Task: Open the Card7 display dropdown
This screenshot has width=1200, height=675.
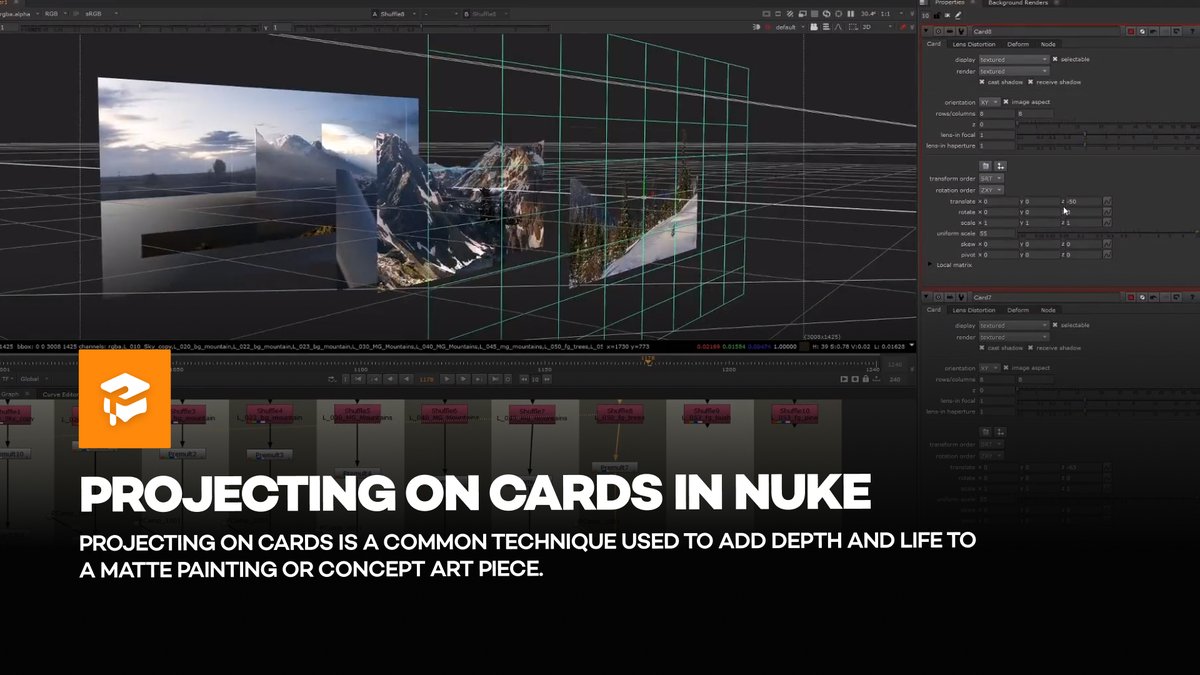Action: point(1014,325)
